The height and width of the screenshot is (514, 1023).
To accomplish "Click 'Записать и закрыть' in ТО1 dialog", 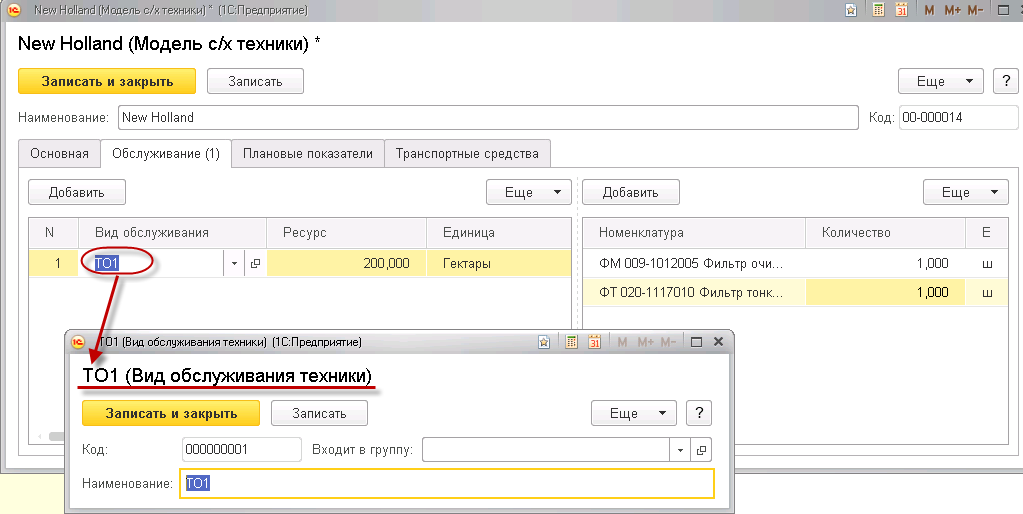I will tap(171, 413).
